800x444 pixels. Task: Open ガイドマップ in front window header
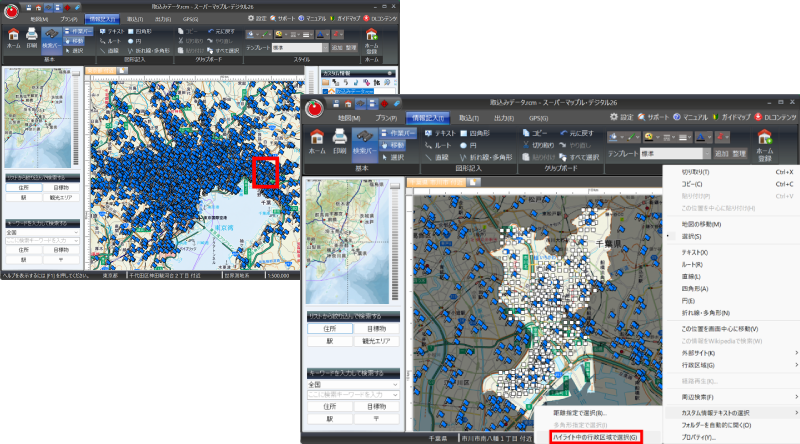click(731, 117)
